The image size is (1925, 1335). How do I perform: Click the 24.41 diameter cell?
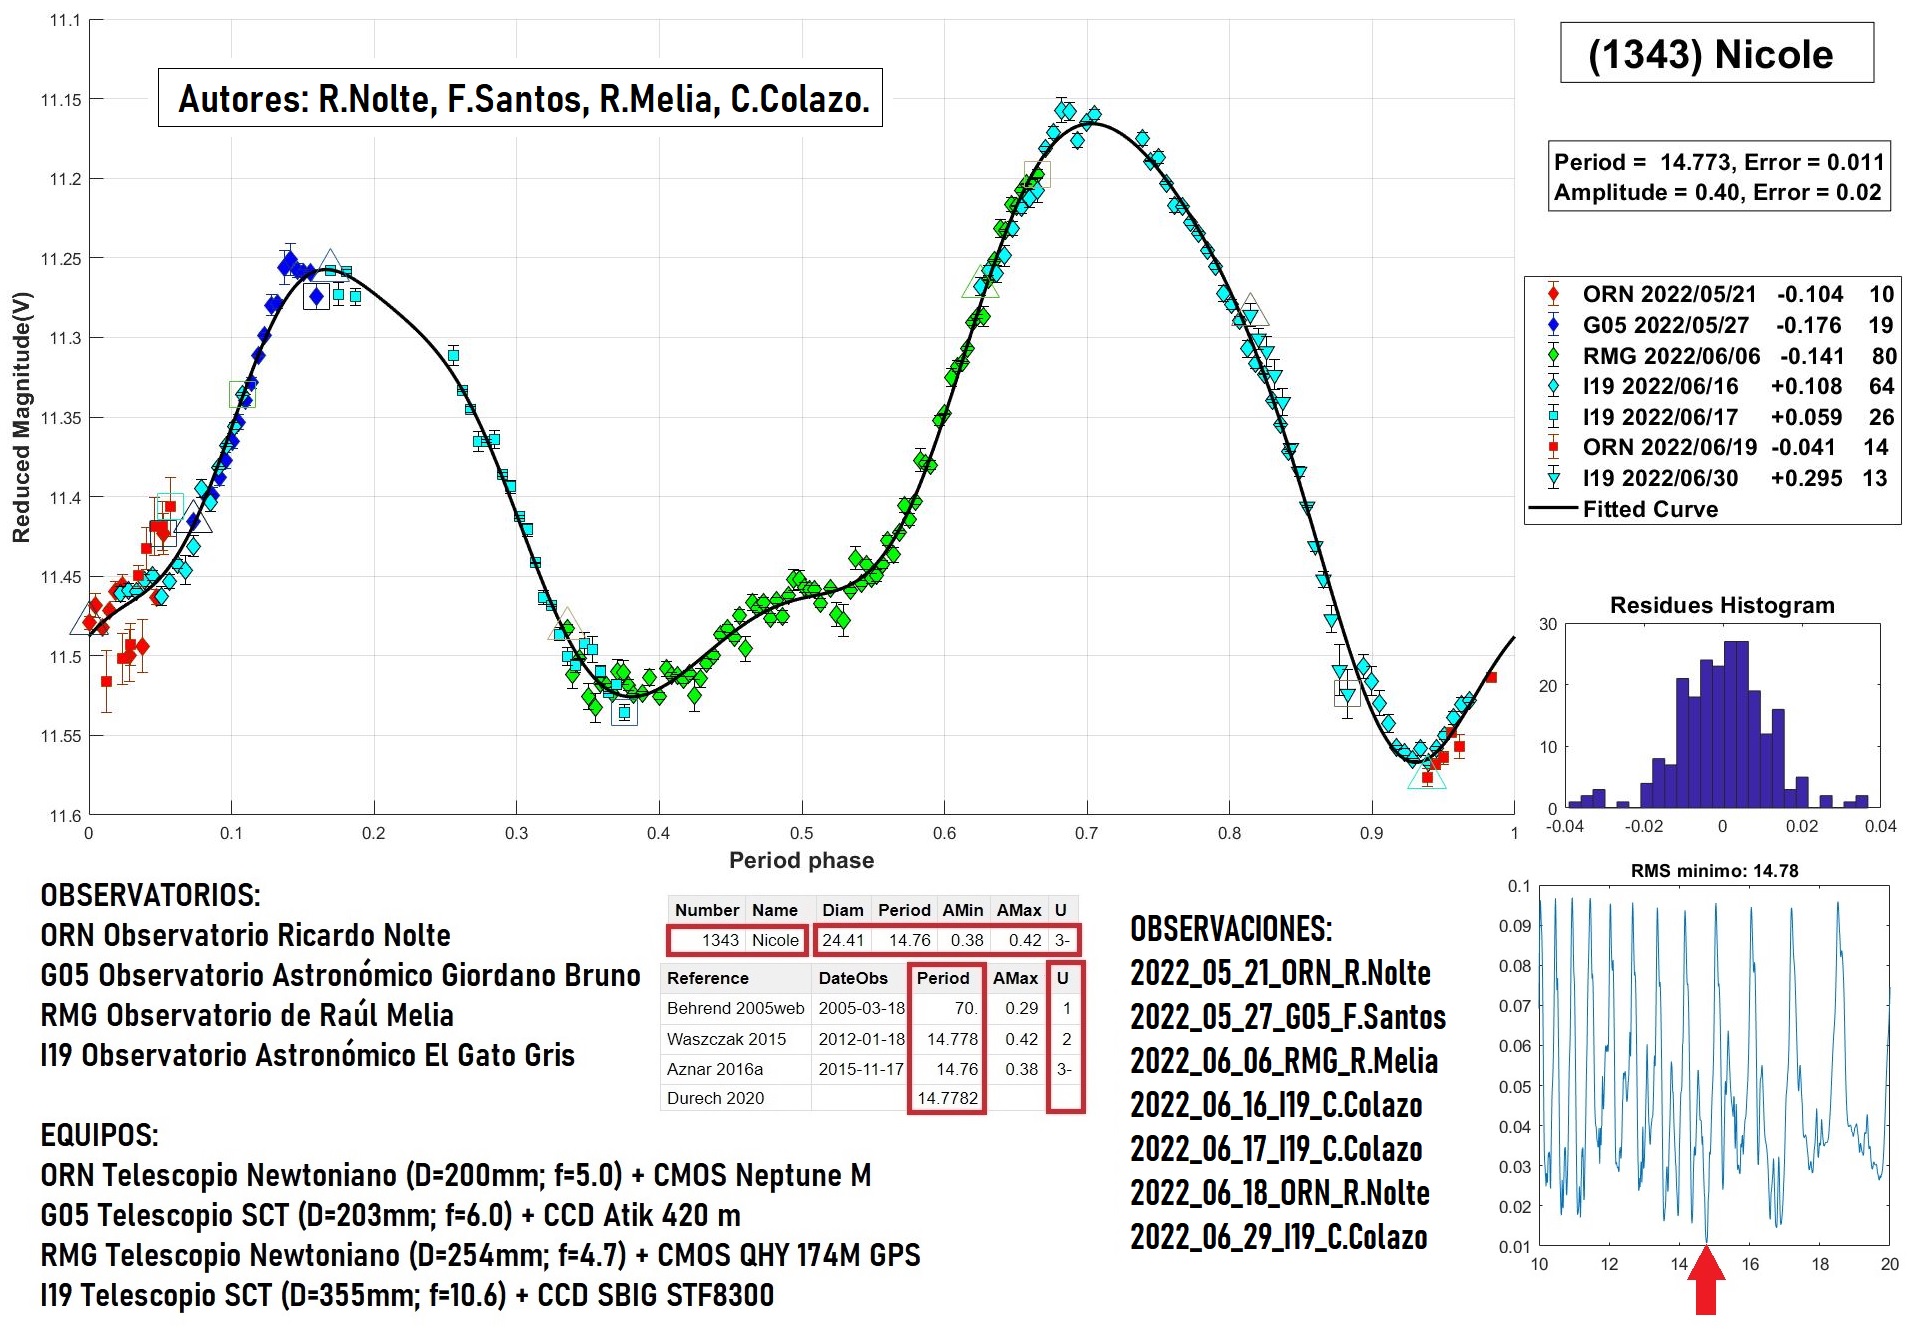click(843, 940)
